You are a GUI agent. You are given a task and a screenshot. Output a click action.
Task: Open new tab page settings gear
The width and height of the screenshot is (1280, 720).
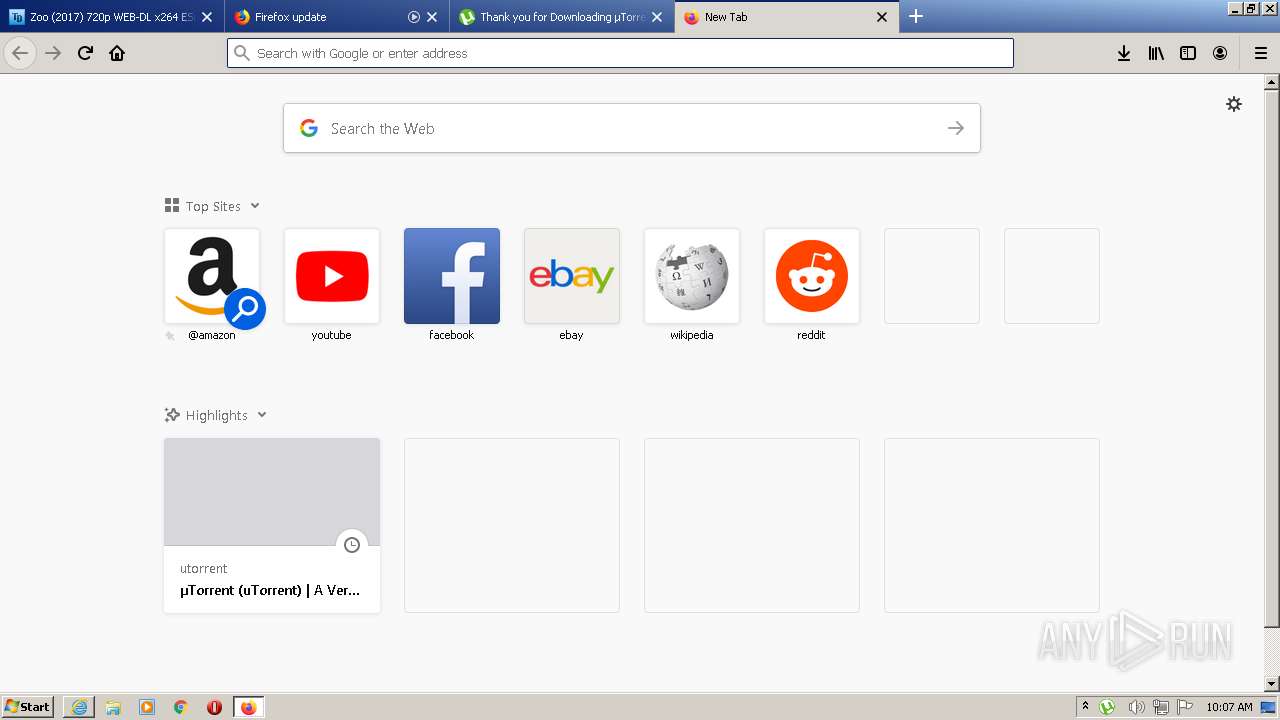click(1234, 104)
